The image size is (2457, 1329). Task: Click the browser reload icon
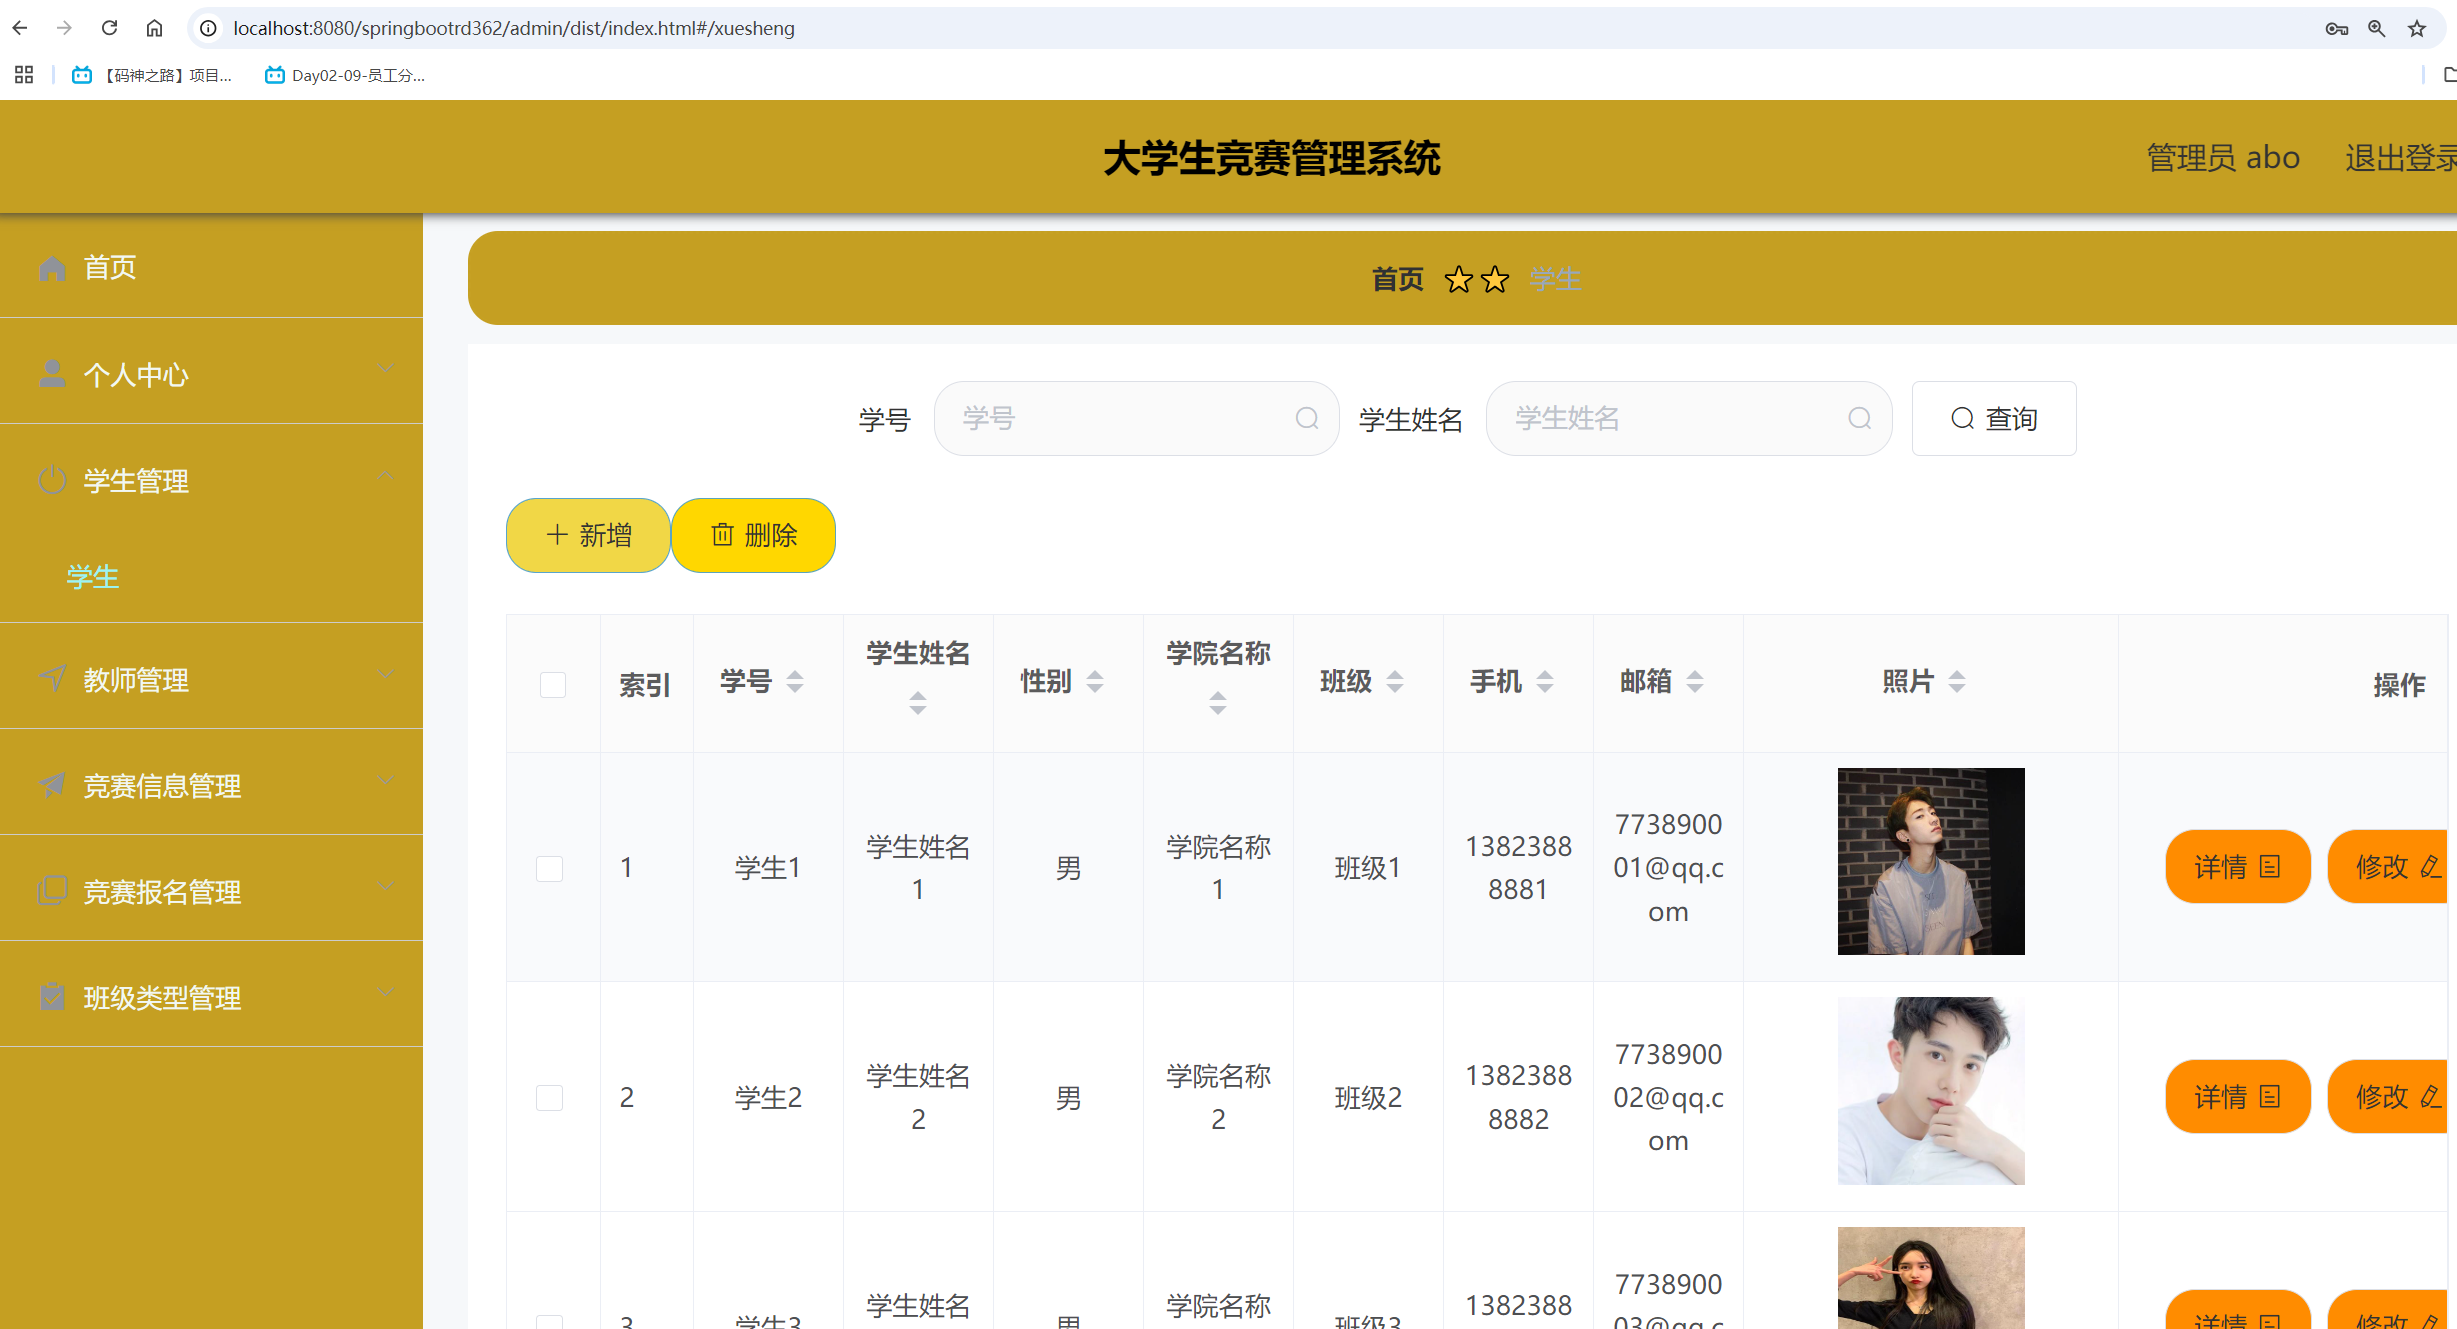pyautogui.click(x=110, y=28)
